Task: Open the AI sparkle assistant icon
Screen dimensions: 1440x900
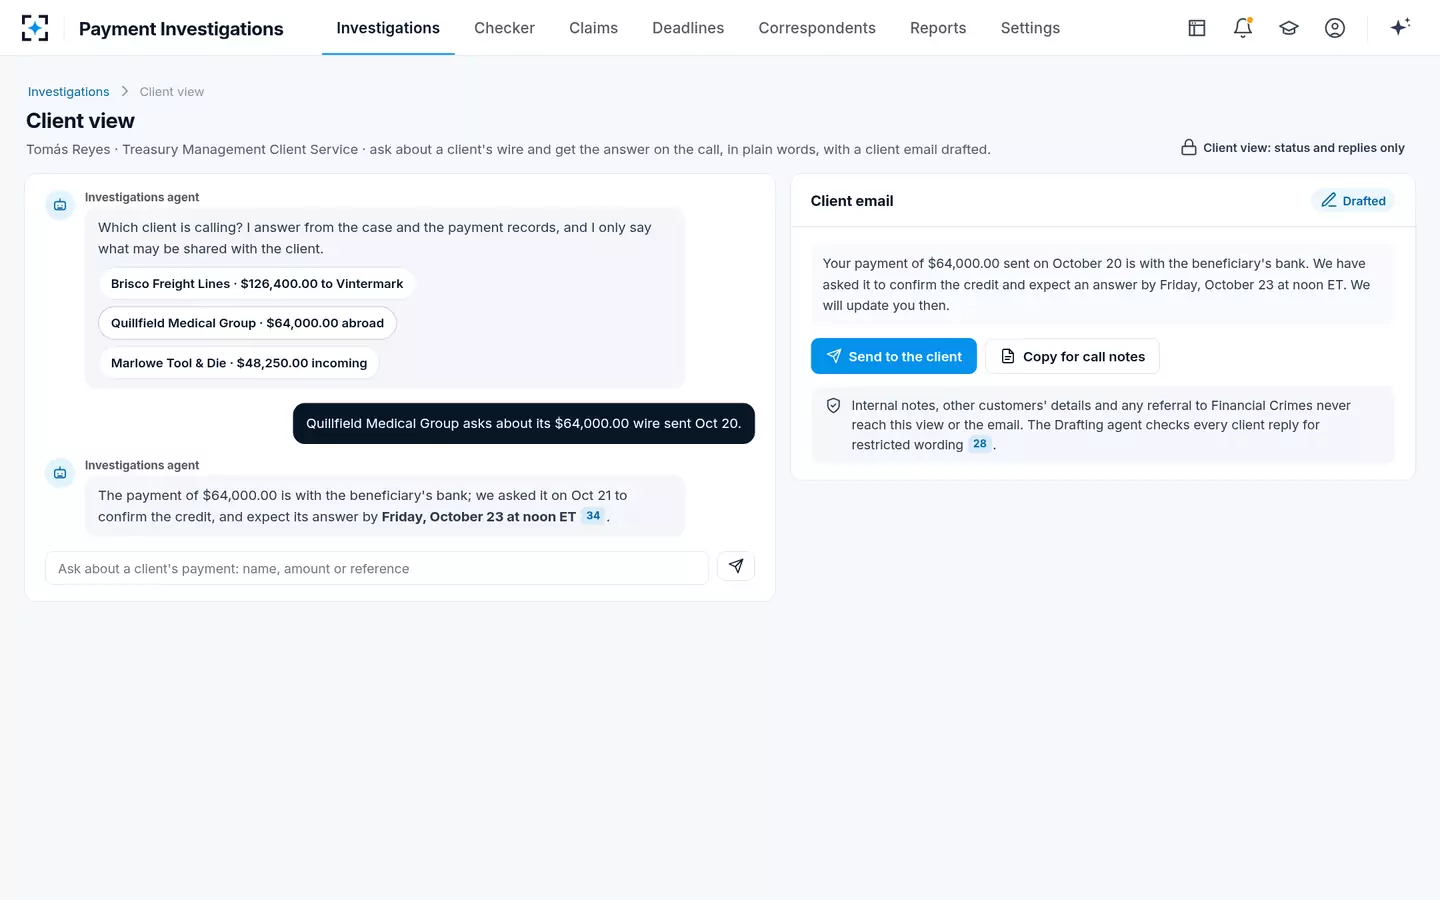Action: [x=1400, y=27]
